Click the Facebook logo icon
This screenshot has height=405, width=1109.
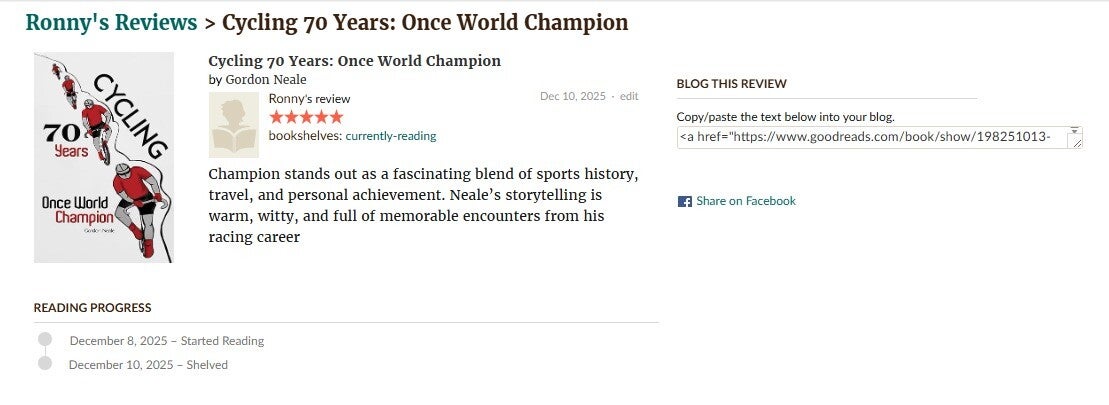[685, 201]
